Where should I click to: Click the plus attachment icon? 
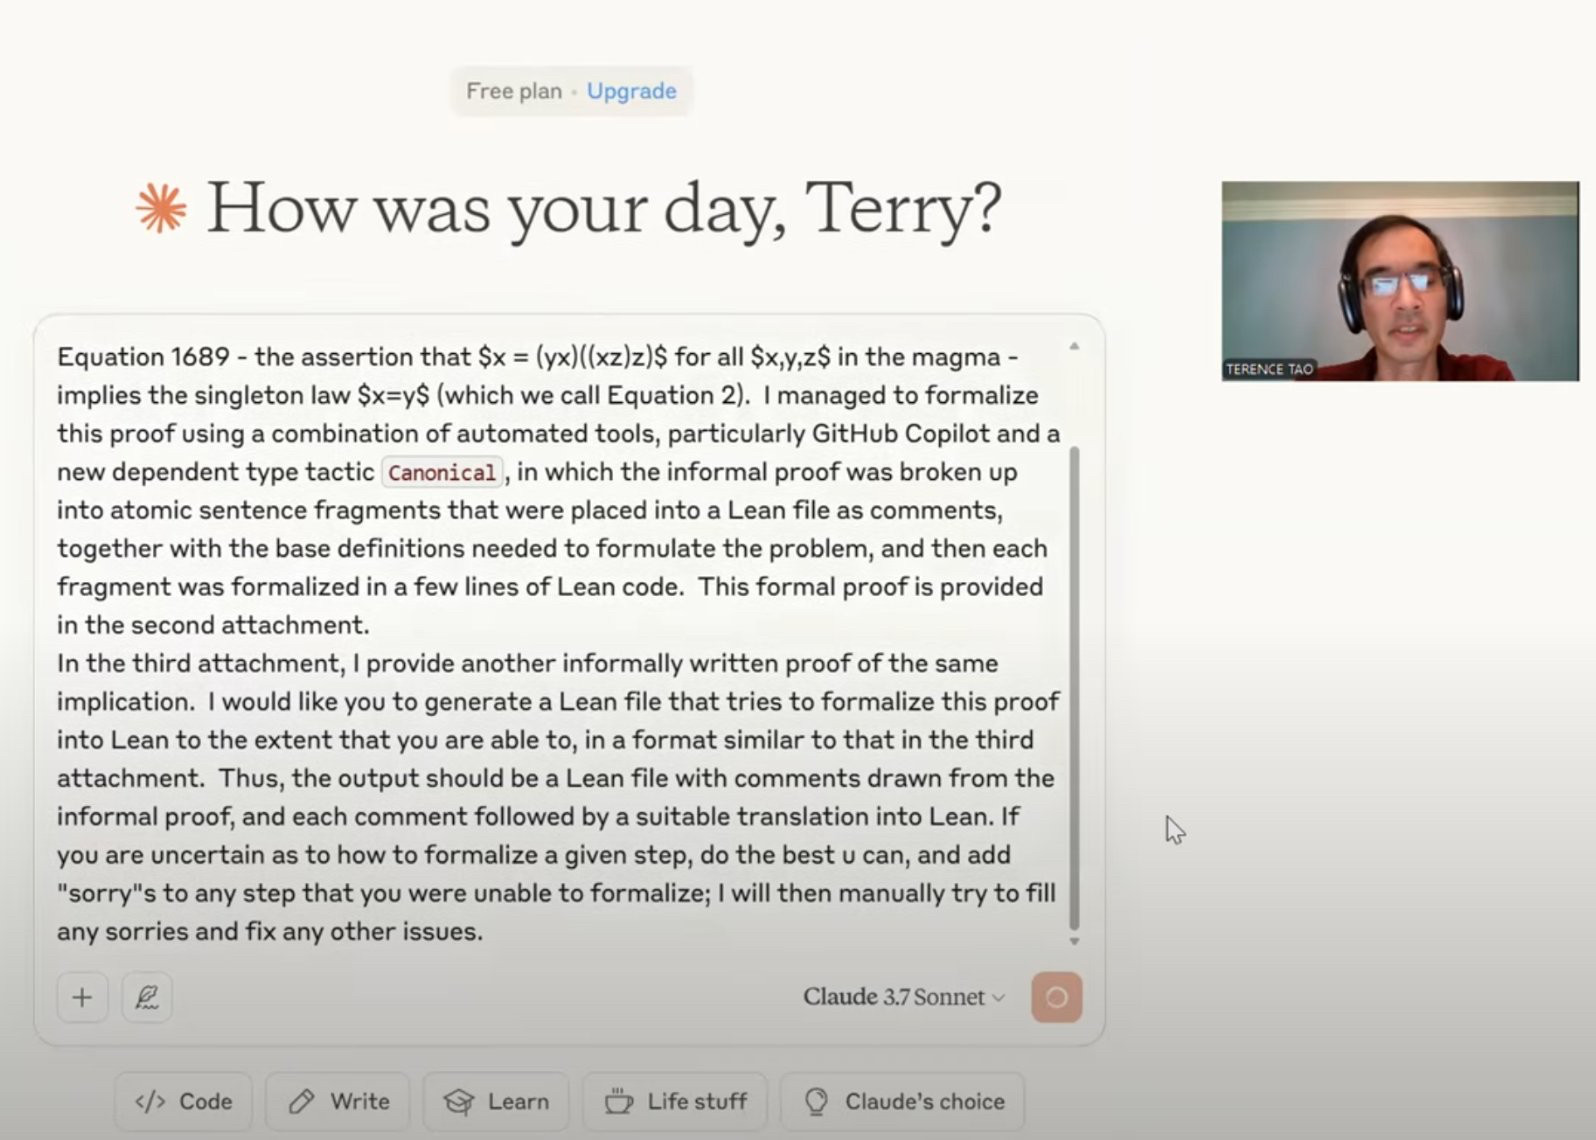[x=82, y=997]
